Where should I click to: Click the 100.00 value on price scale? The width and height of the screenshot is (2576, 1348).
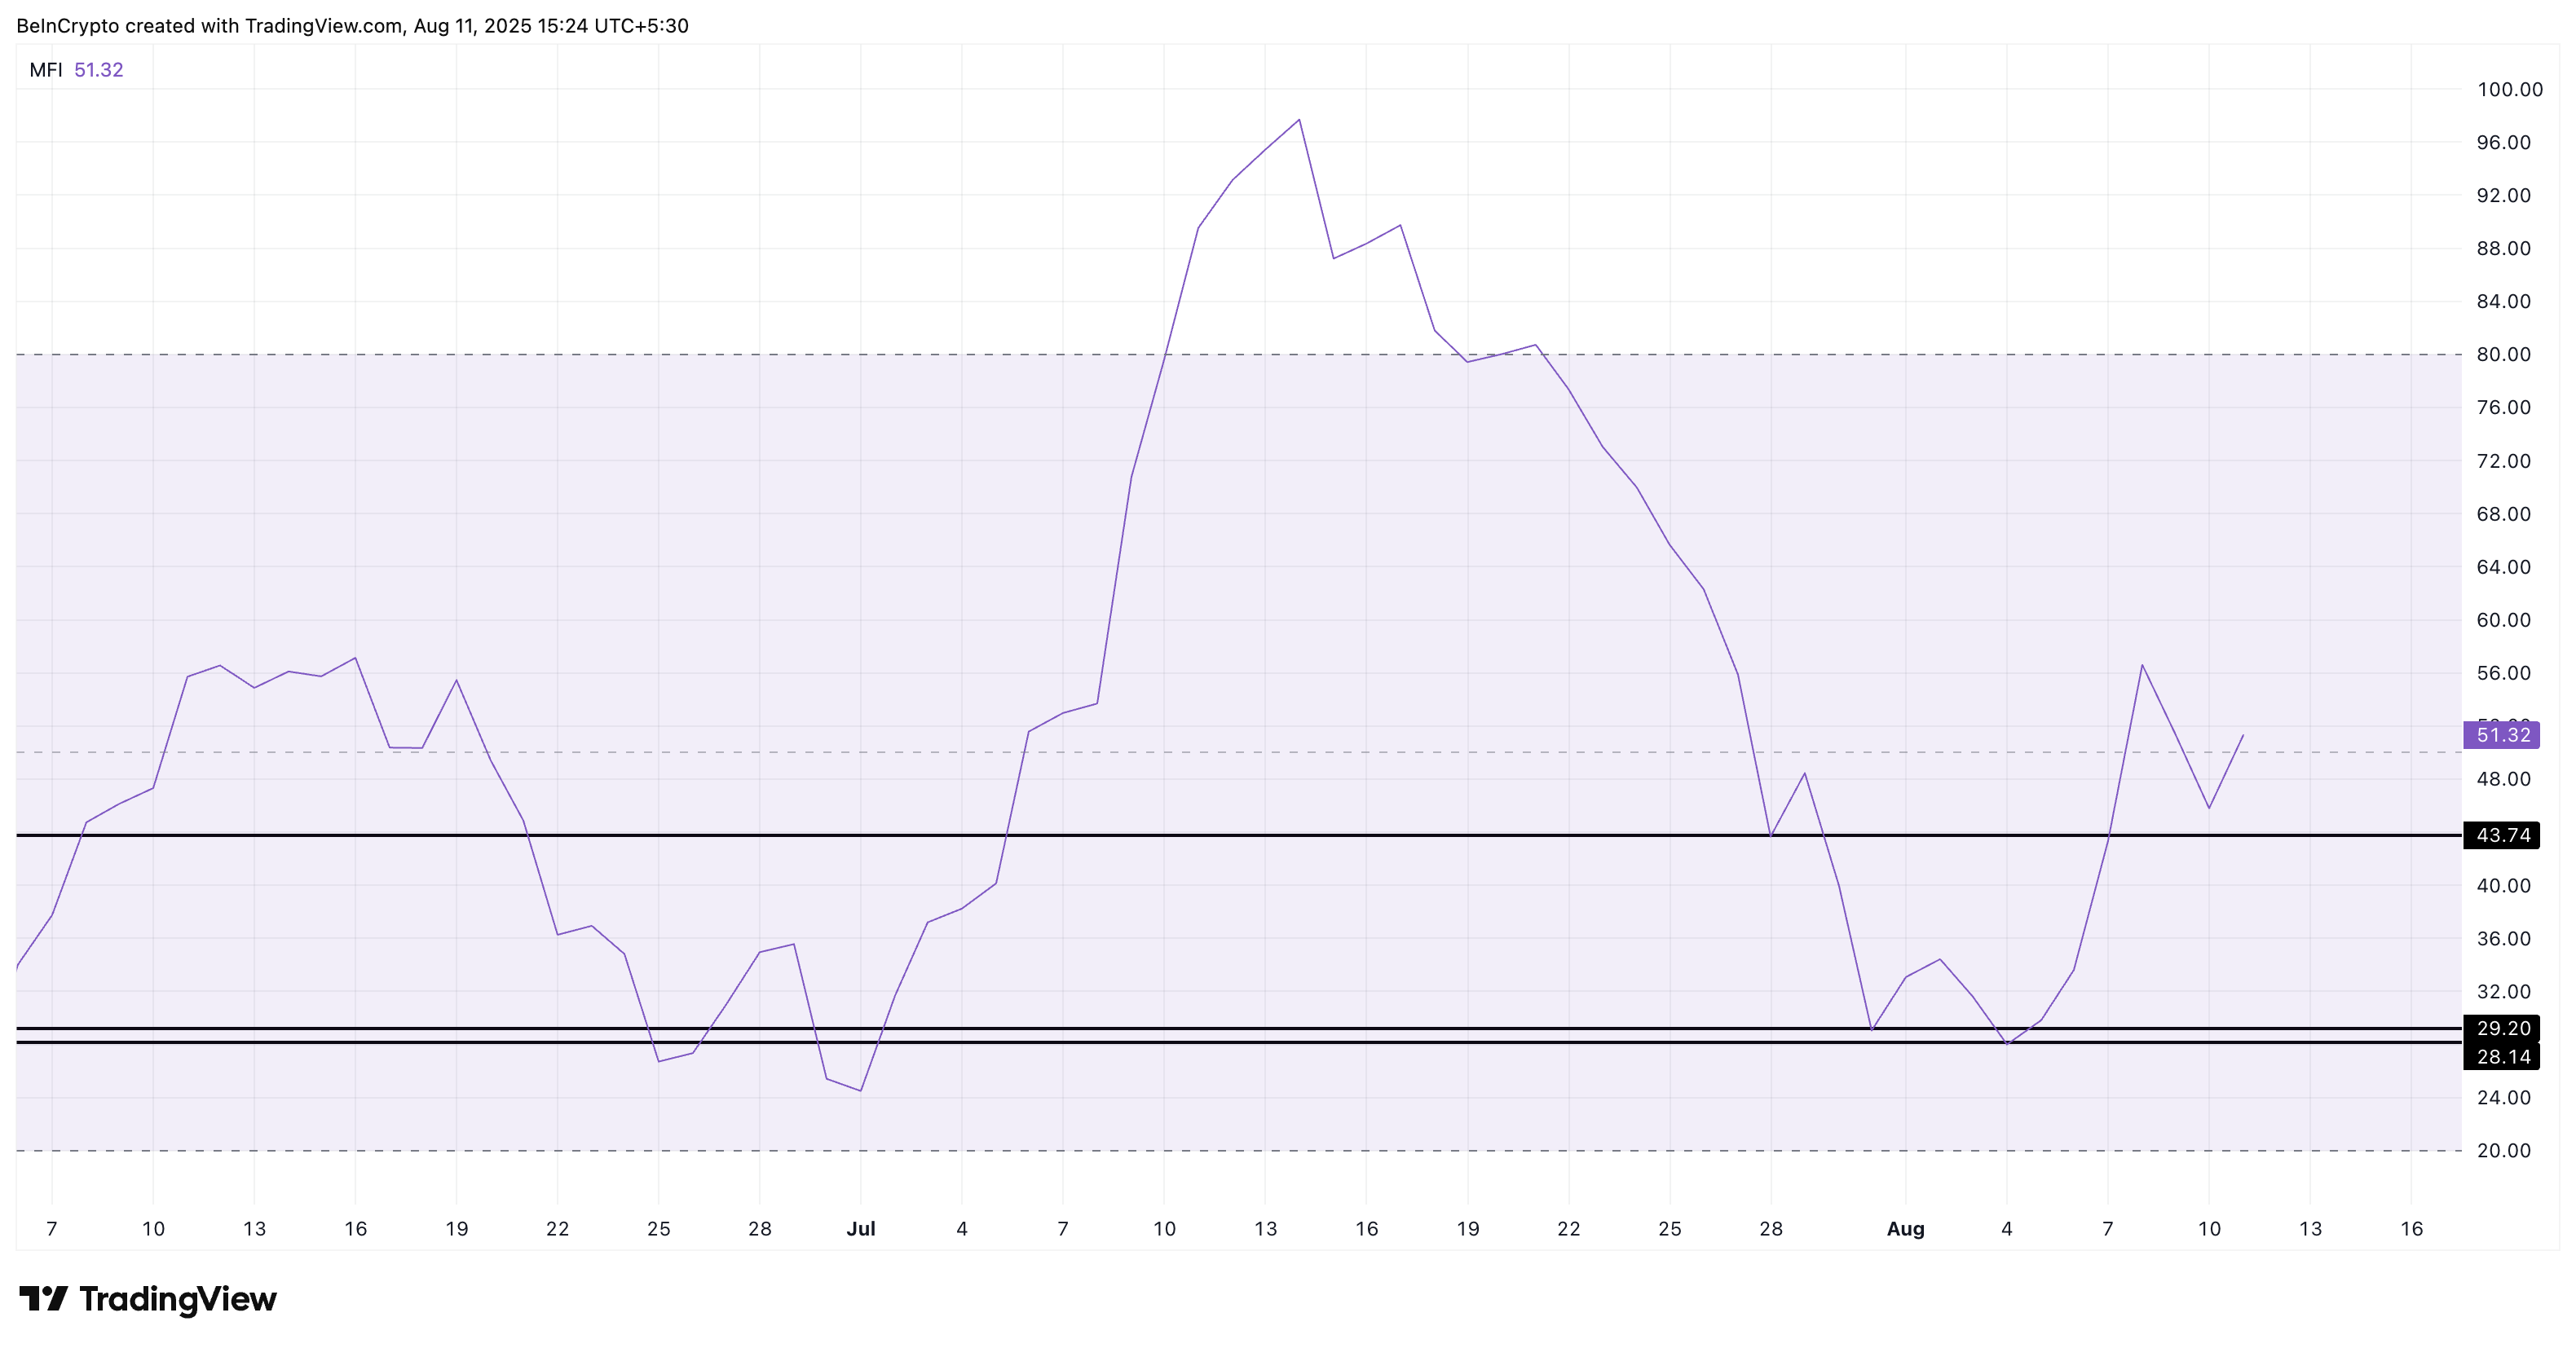(2509, 89)
